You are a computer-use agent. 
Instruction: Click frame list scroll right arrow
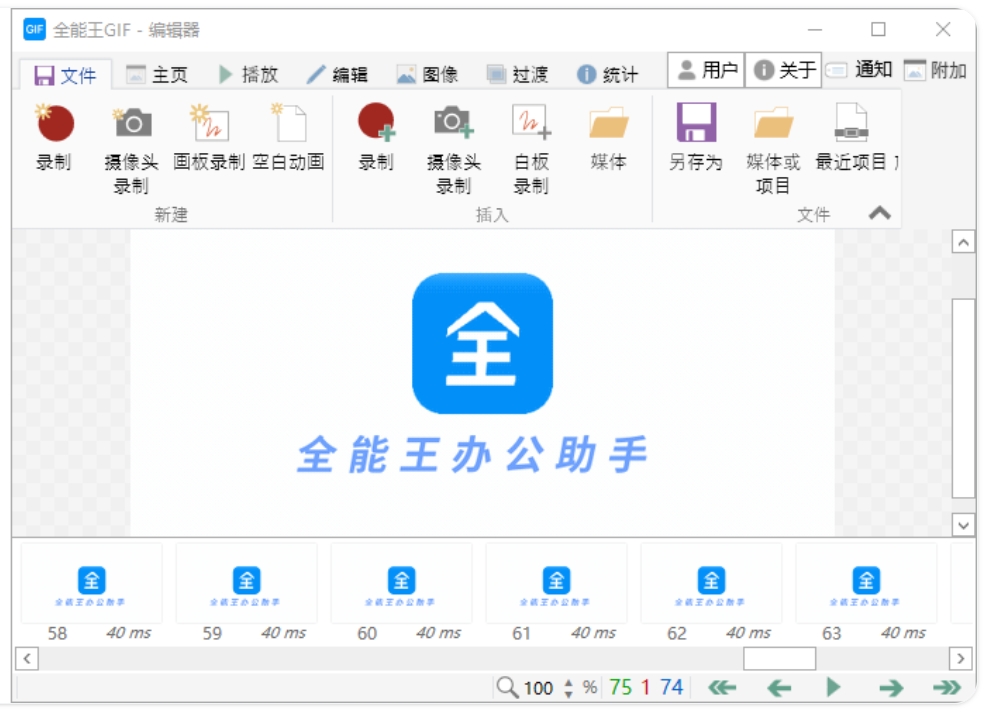[960, 659]
